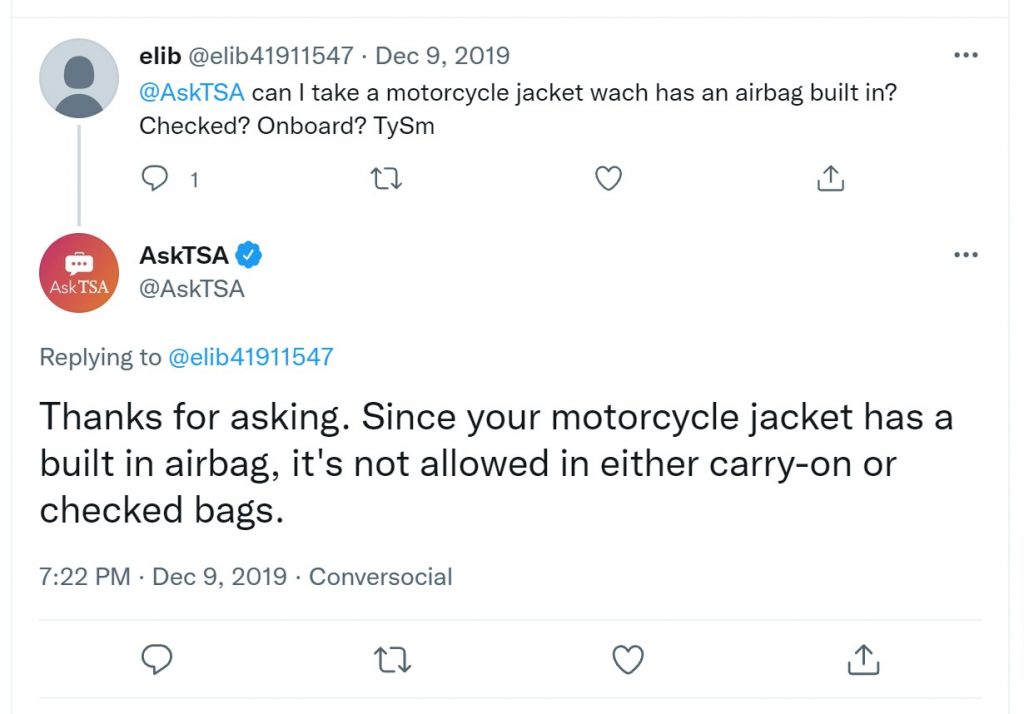Screen dimensions: 1024x714
Task: Reply to AskTSA's answer tweet
Action: [157, 659]
